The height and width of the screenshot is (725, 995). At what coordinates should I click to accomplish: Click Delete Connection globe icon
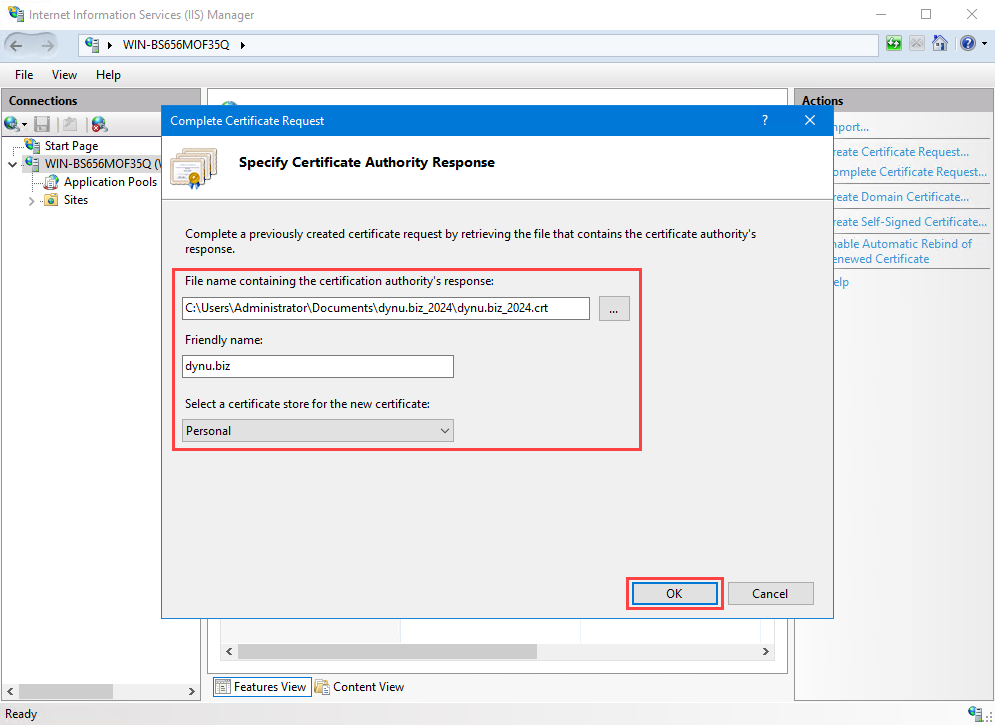pyautogui.click(x=99, y=123)
